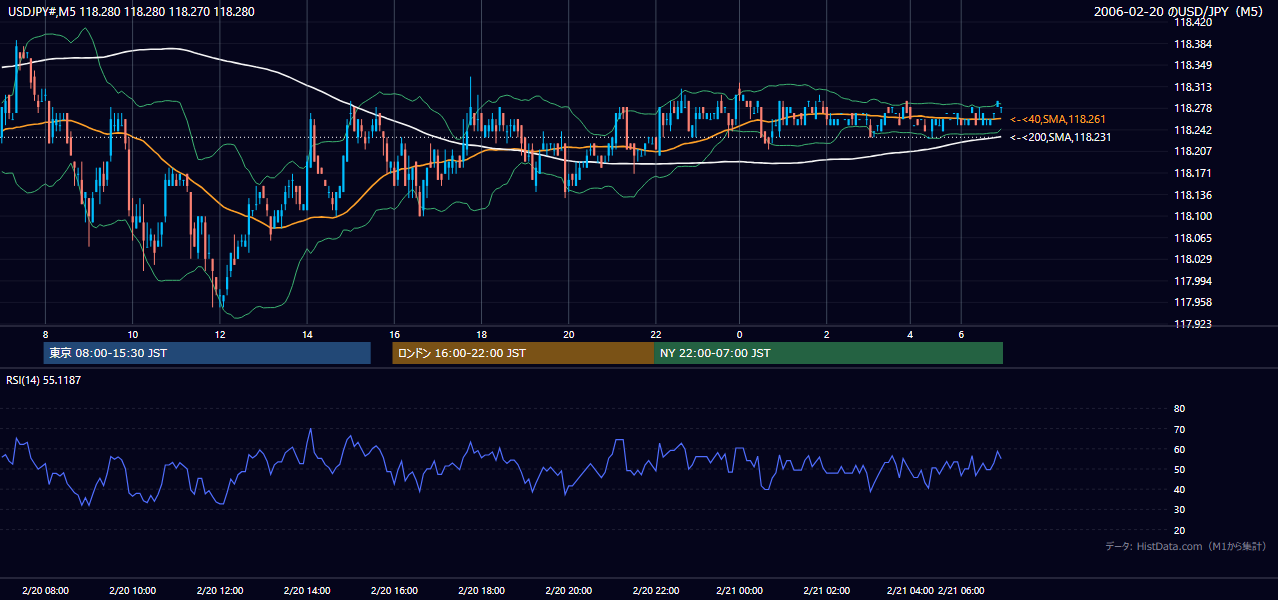Viewport: 1278px width, 600px height.
Task: Click RSI axis level 60
Action: point(1179,449)
